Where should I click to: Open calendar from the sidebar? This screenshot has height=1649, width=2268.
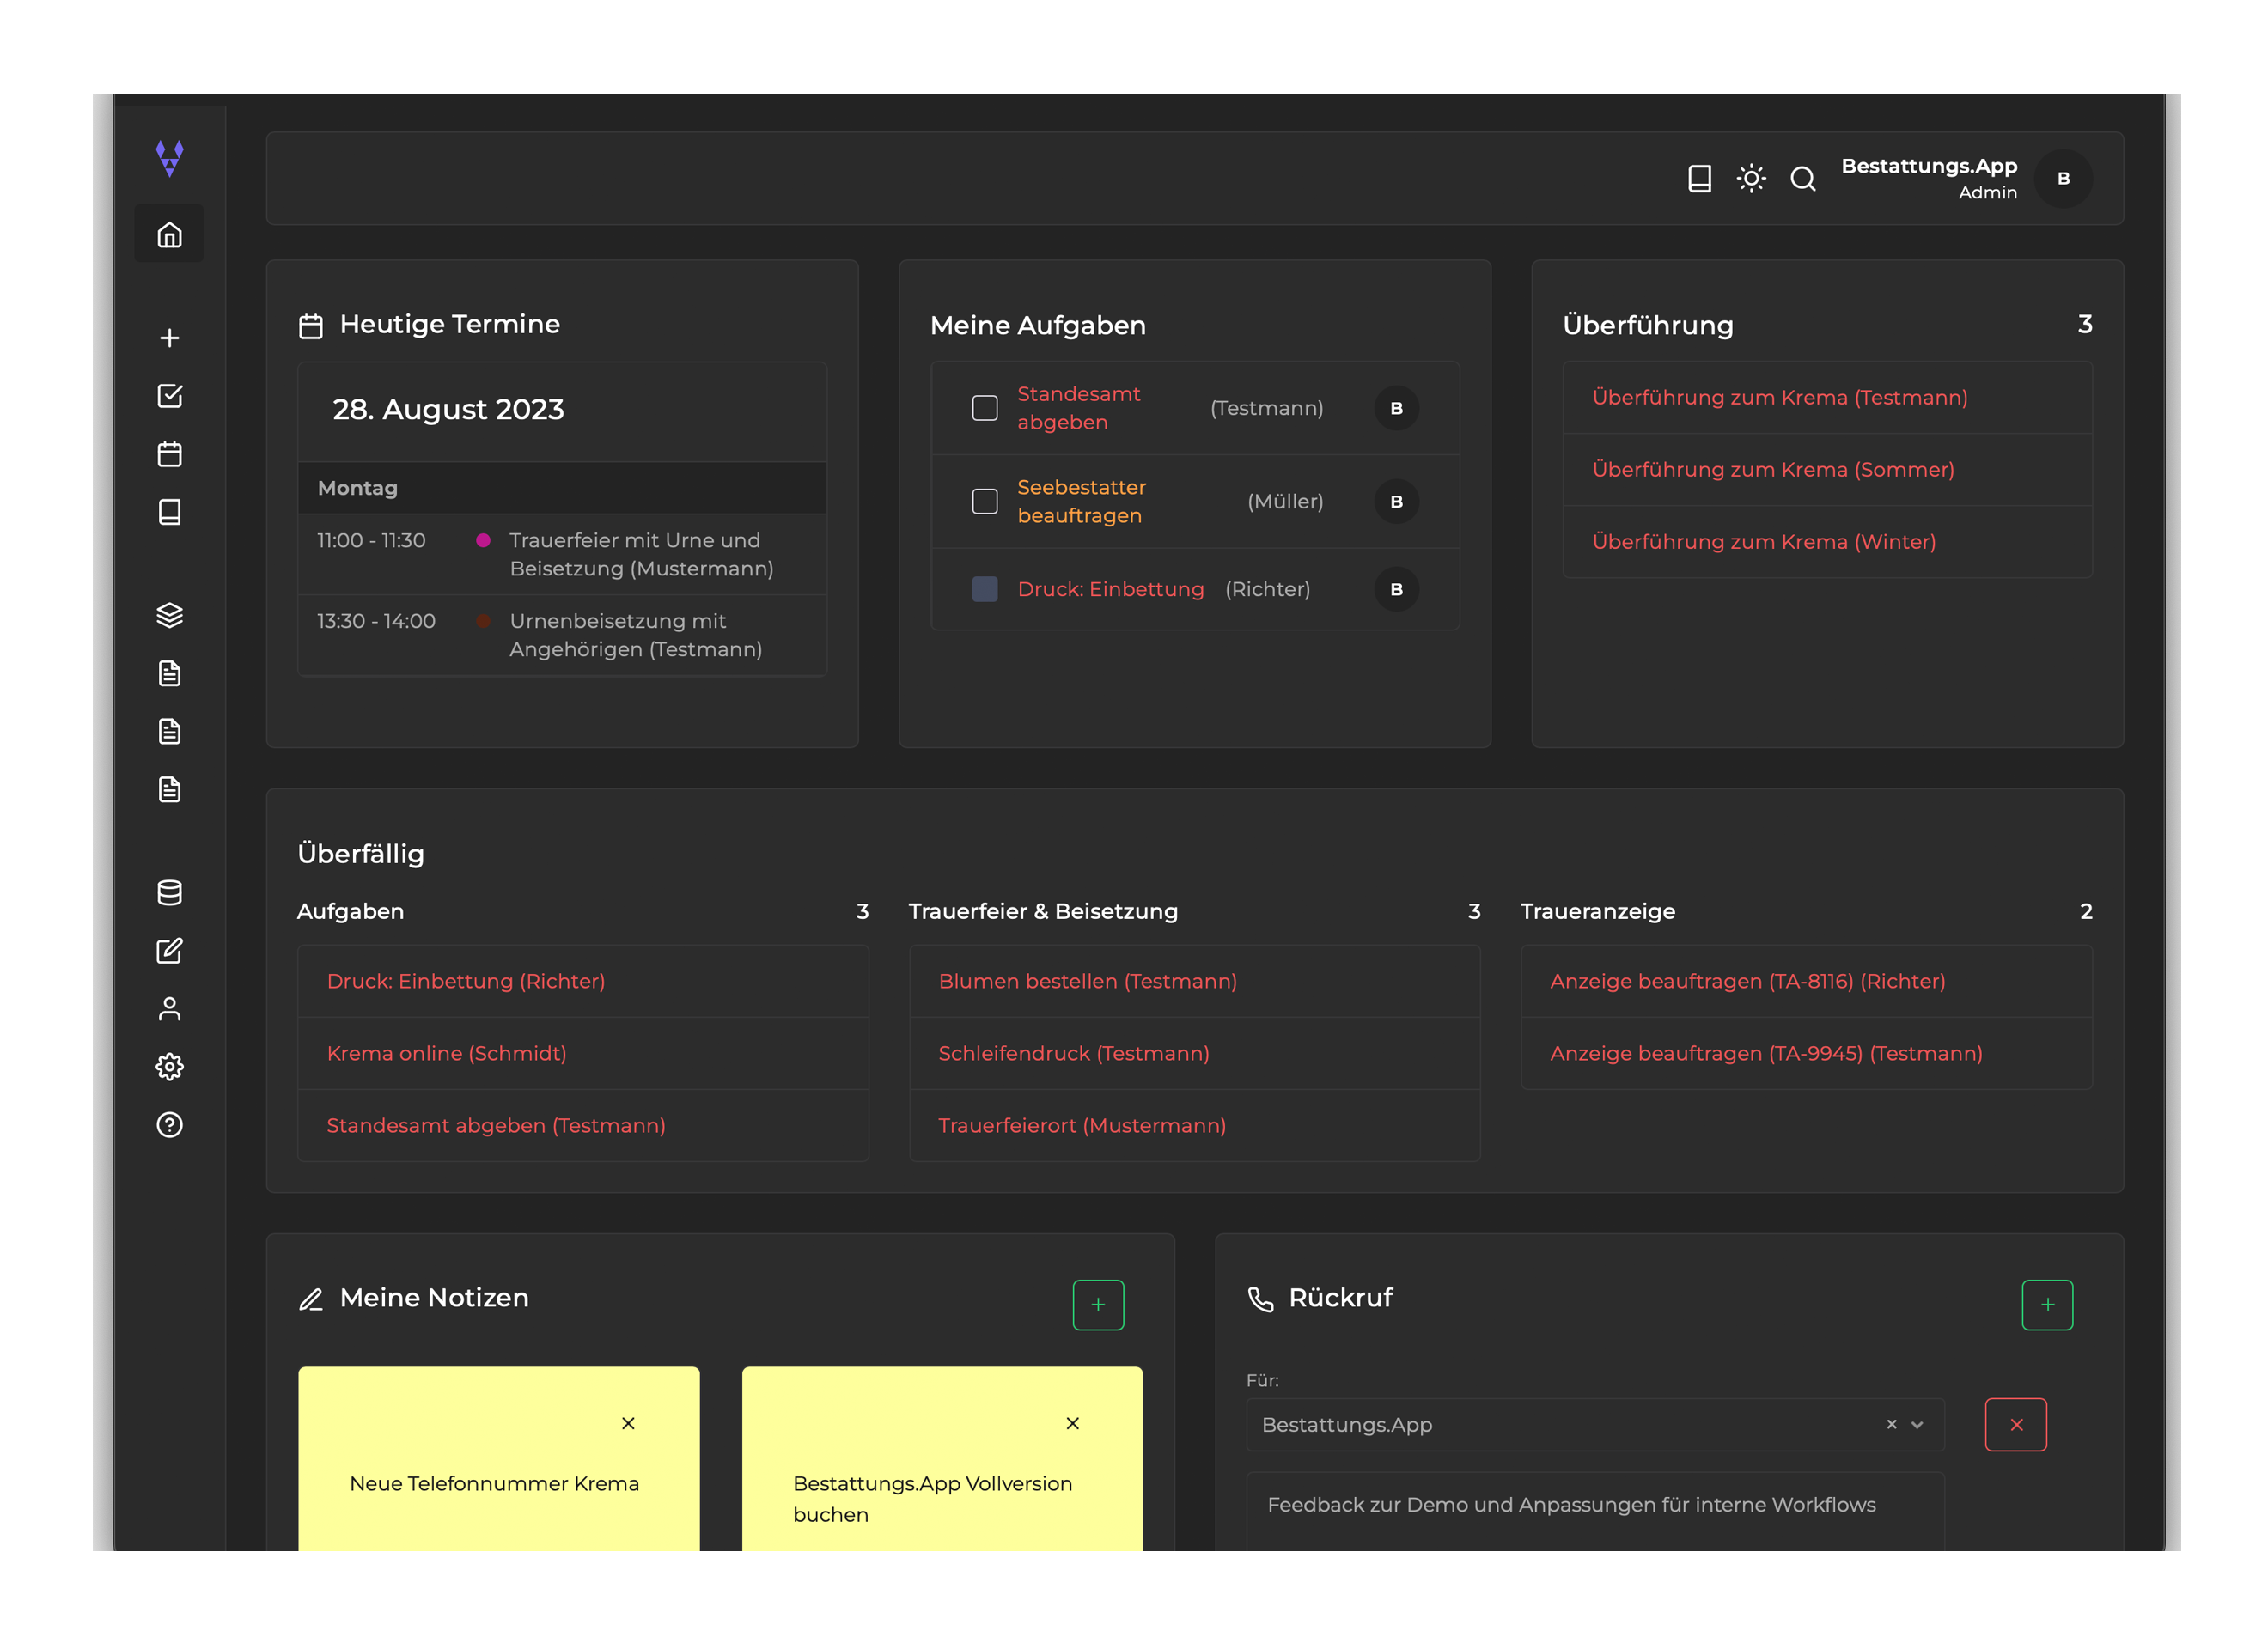[x=170, y=454]
